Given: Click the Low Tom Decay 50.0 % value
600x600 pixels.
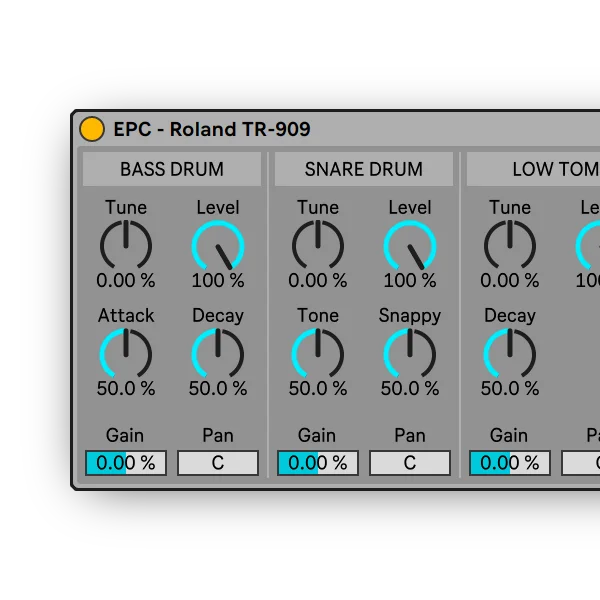Looking at the screenshot, I should (510, 388).
